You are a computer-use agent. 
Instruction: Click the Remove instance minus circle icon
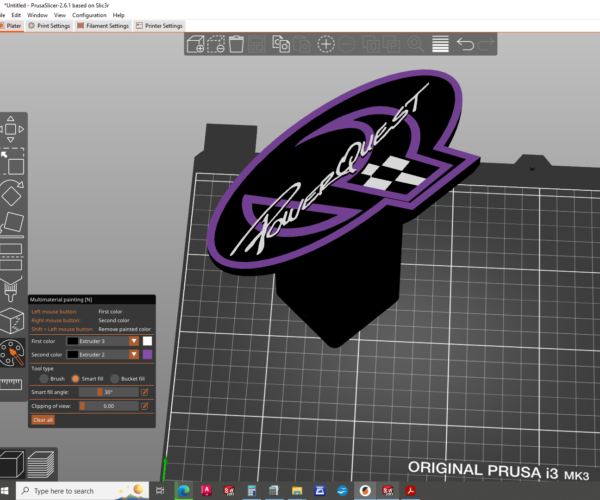[x=347, y=44]
